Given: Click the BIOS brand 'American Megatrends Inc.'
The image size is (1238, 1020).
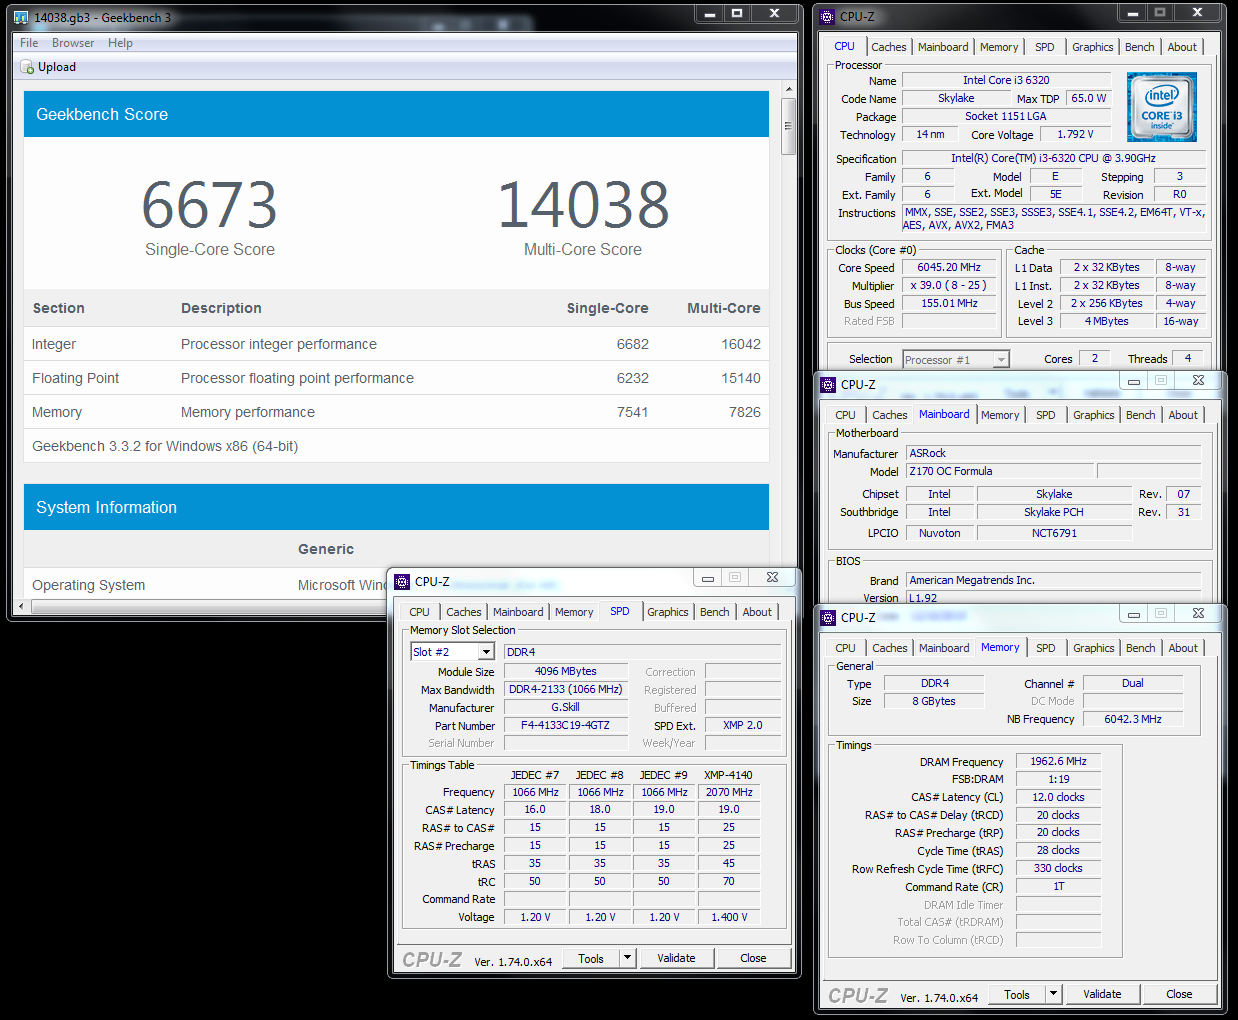Looking at the screenshot, I should tap(1053, 580).
